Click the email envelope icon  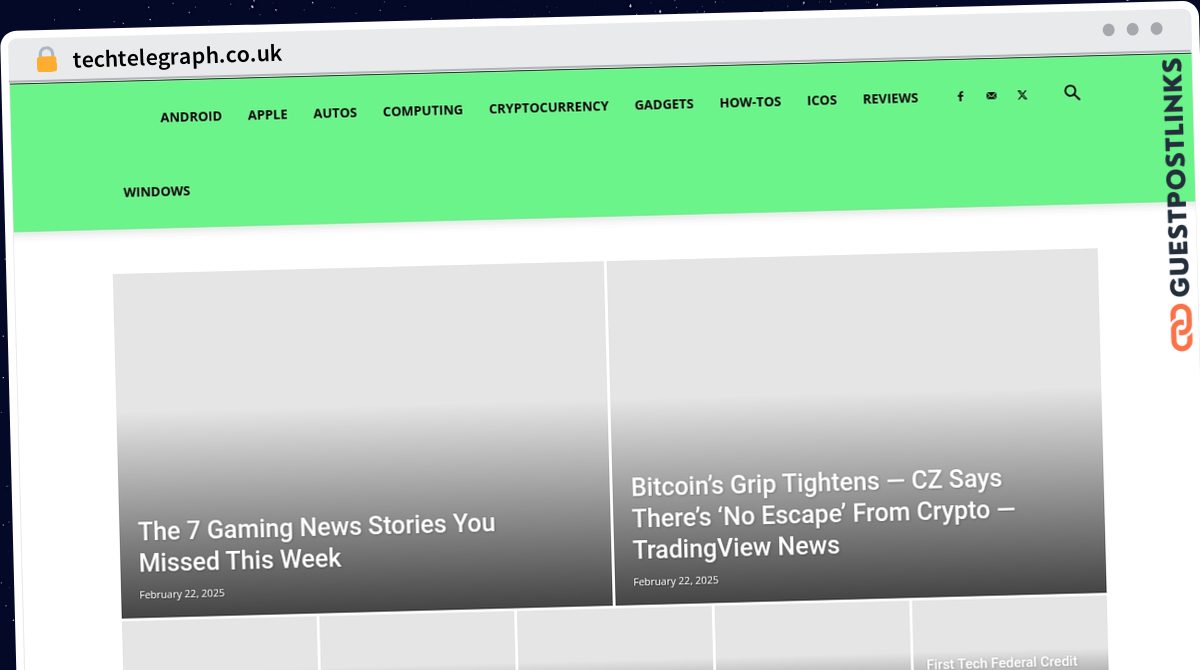coord(991,96)
